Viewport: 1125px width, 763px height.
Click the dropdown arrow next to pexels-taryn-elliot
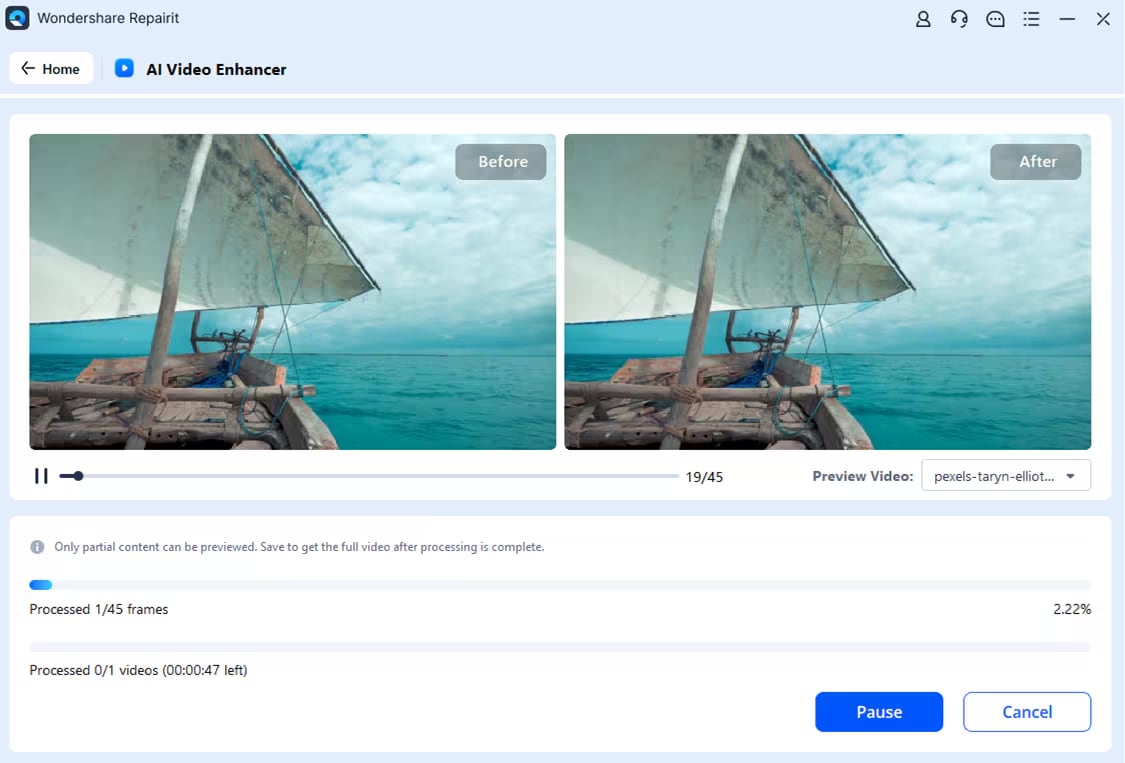point(1070,476)
